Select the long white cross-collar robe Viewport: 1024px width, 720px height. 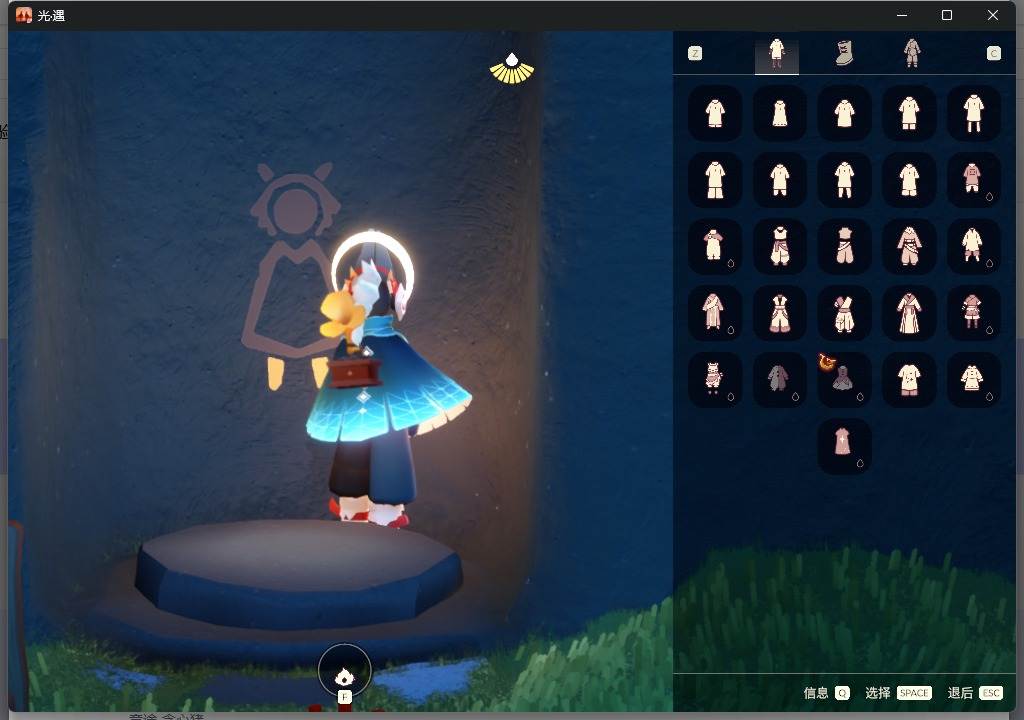(909, 313)
